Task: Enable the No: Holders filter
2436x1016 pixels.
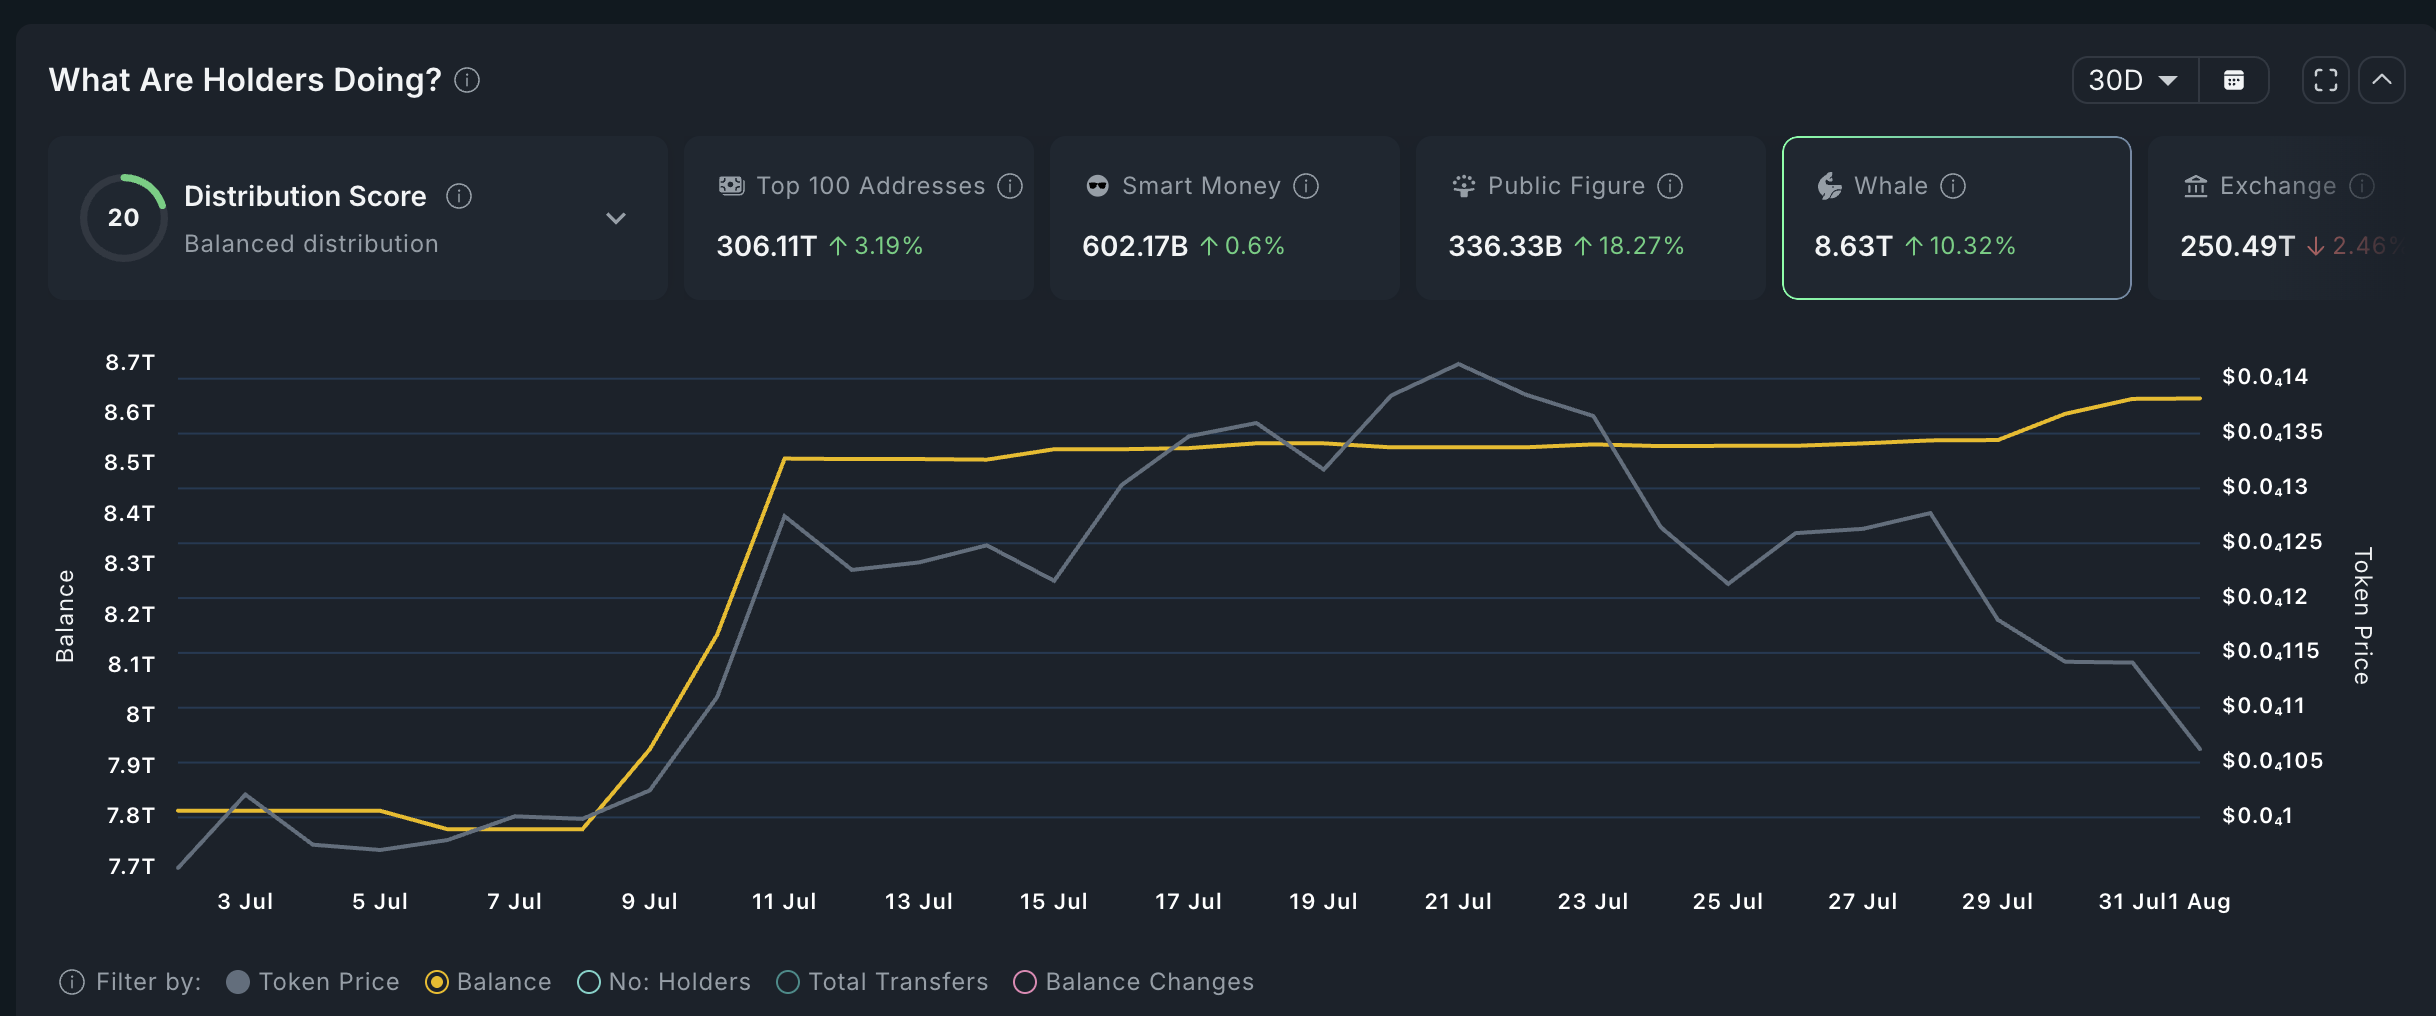Action: pyautogui.click(x=589, y=982)
